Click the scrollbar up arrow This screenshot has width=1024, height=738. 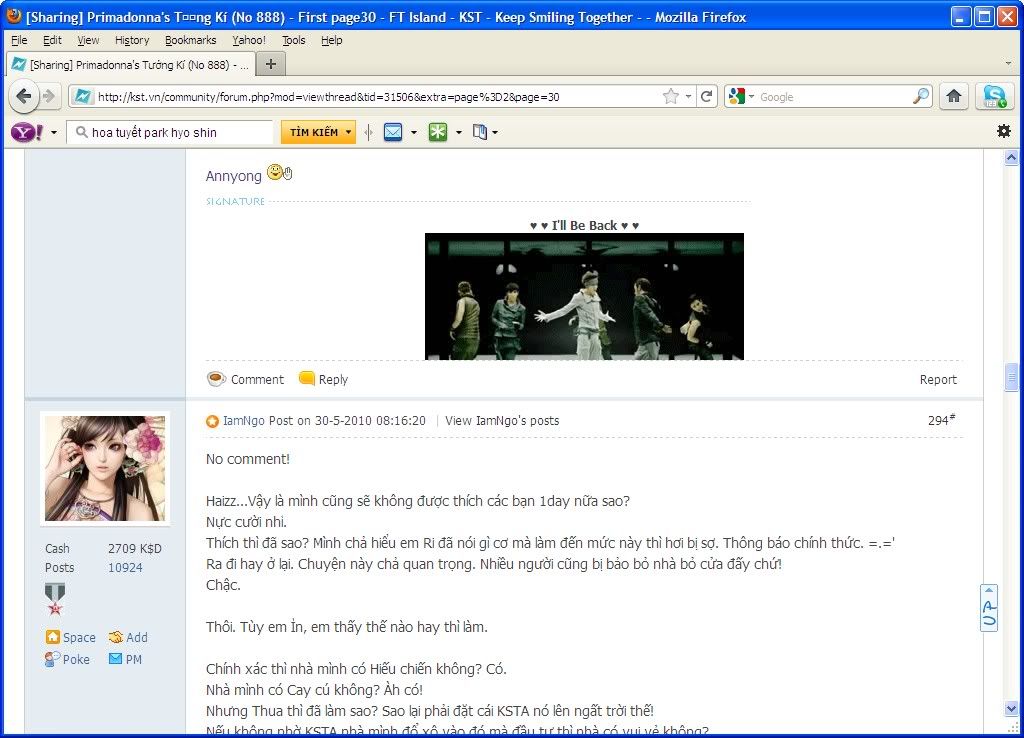(1011, 157)
